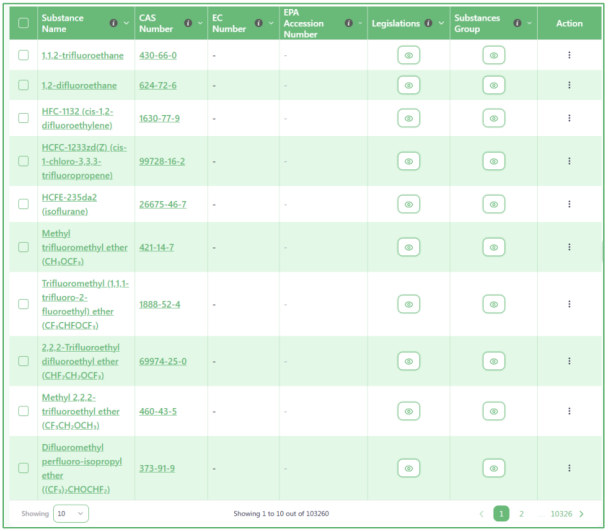Open Difluoromethyl perfluoro-isopropyl ether link

click(81, 468)
